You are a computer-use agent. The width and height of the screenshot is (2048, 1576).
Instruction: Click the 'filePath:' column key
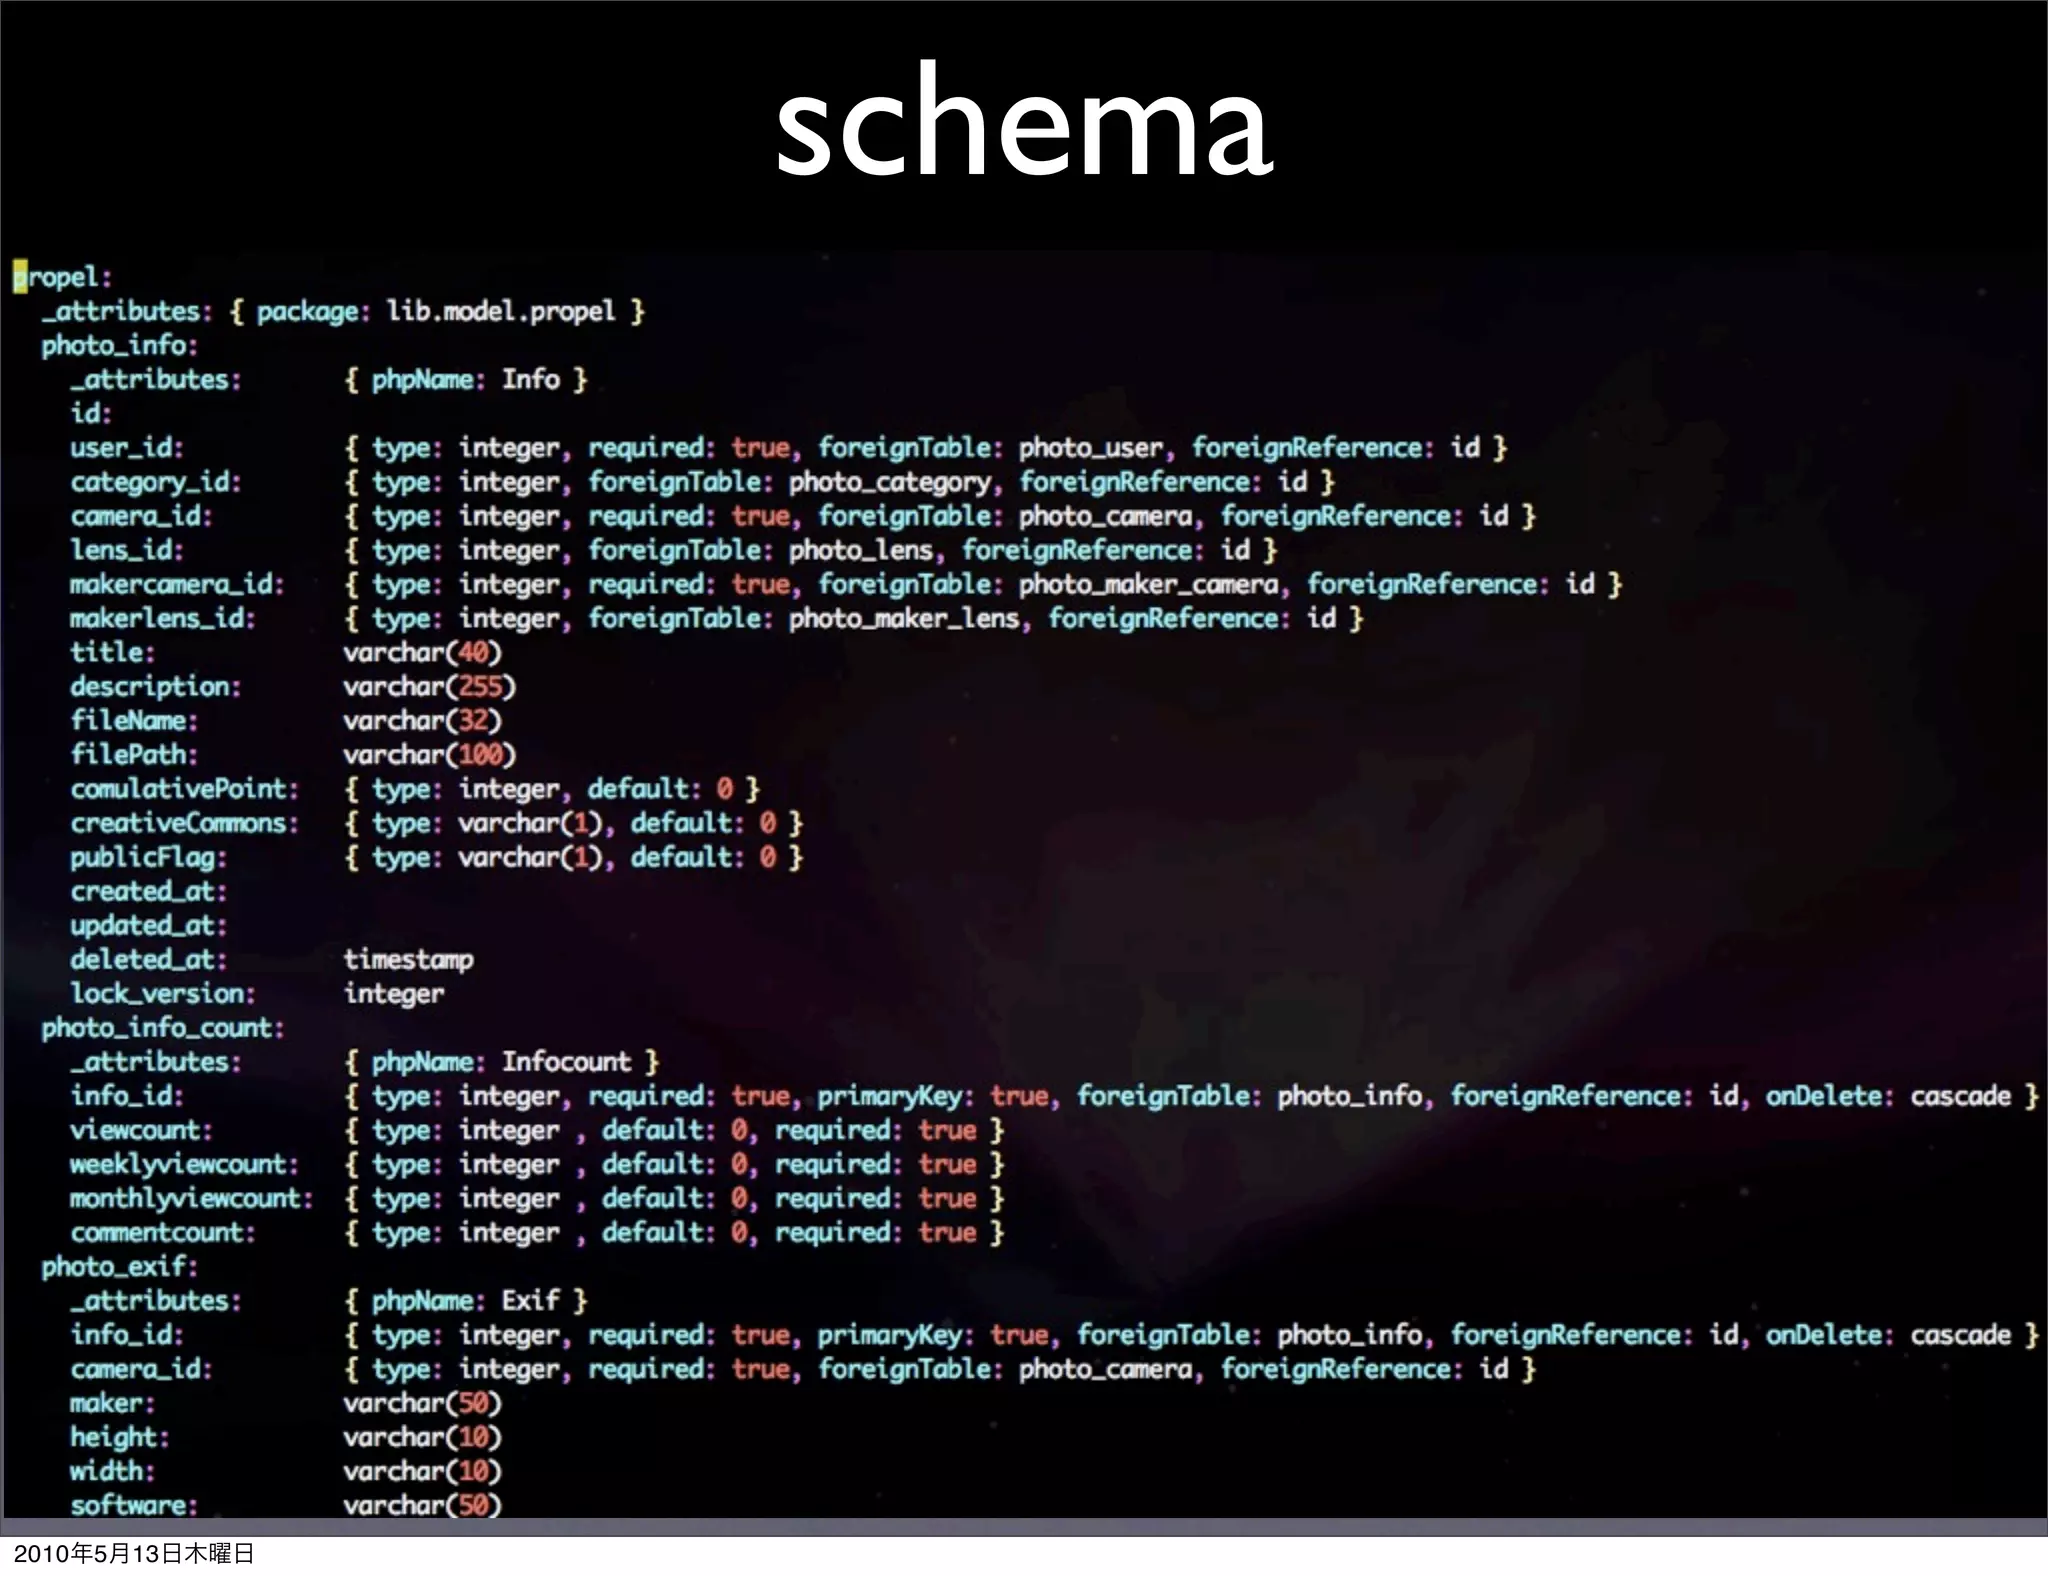(134, 754)
